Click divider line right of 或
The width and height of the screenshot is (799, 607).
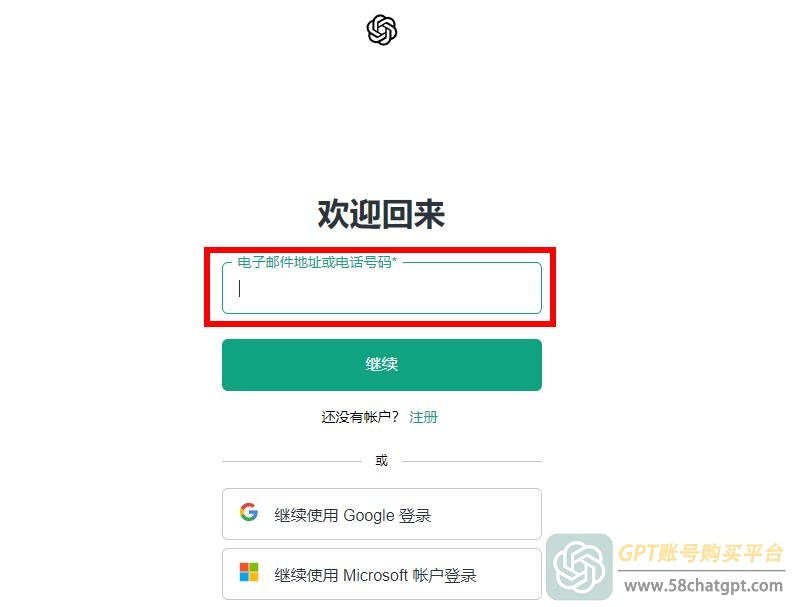click(x=472, y=461)
